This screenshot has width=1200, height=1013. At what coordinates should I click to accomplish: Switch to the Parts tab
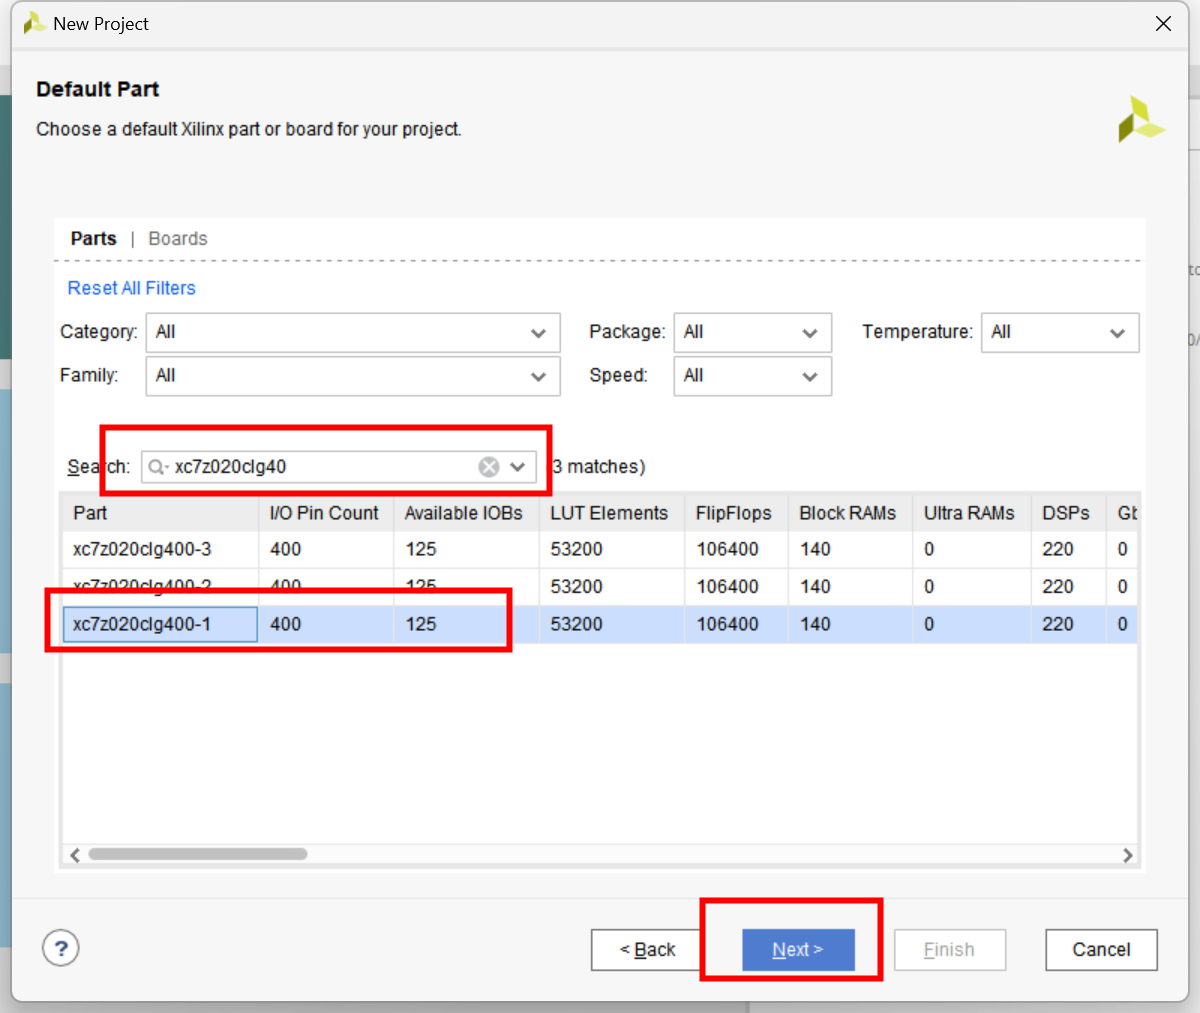pyautogui.click(x=93, y=238)
